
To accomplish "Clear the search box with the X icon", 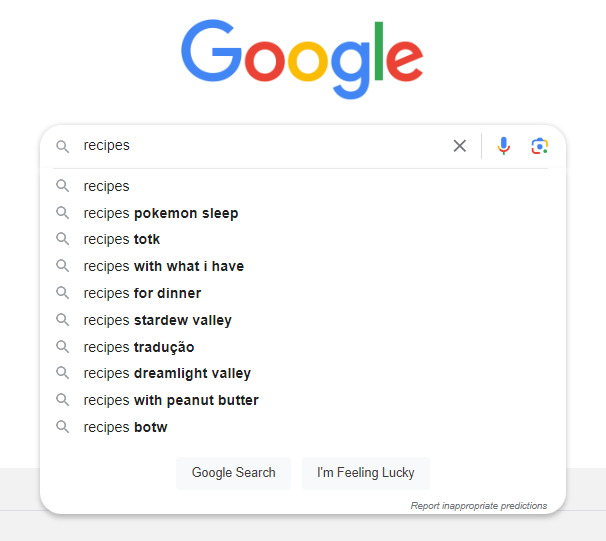I will coord(460,146).
